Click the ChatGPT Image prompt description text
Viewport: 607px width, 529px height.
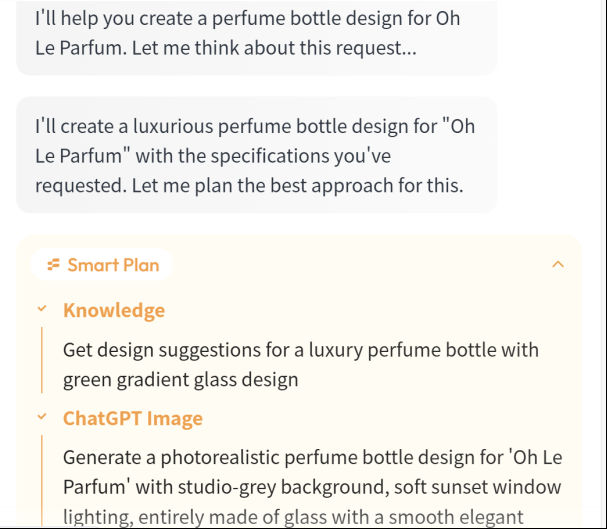pyautogui.click(x=312, y=486)
